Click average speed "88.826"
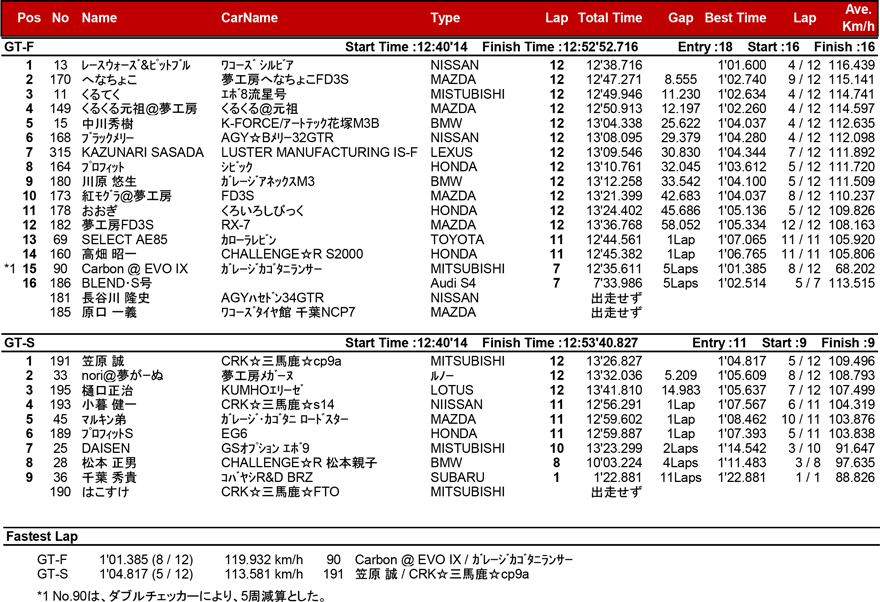The image size is (880, 602). (855, 477)
